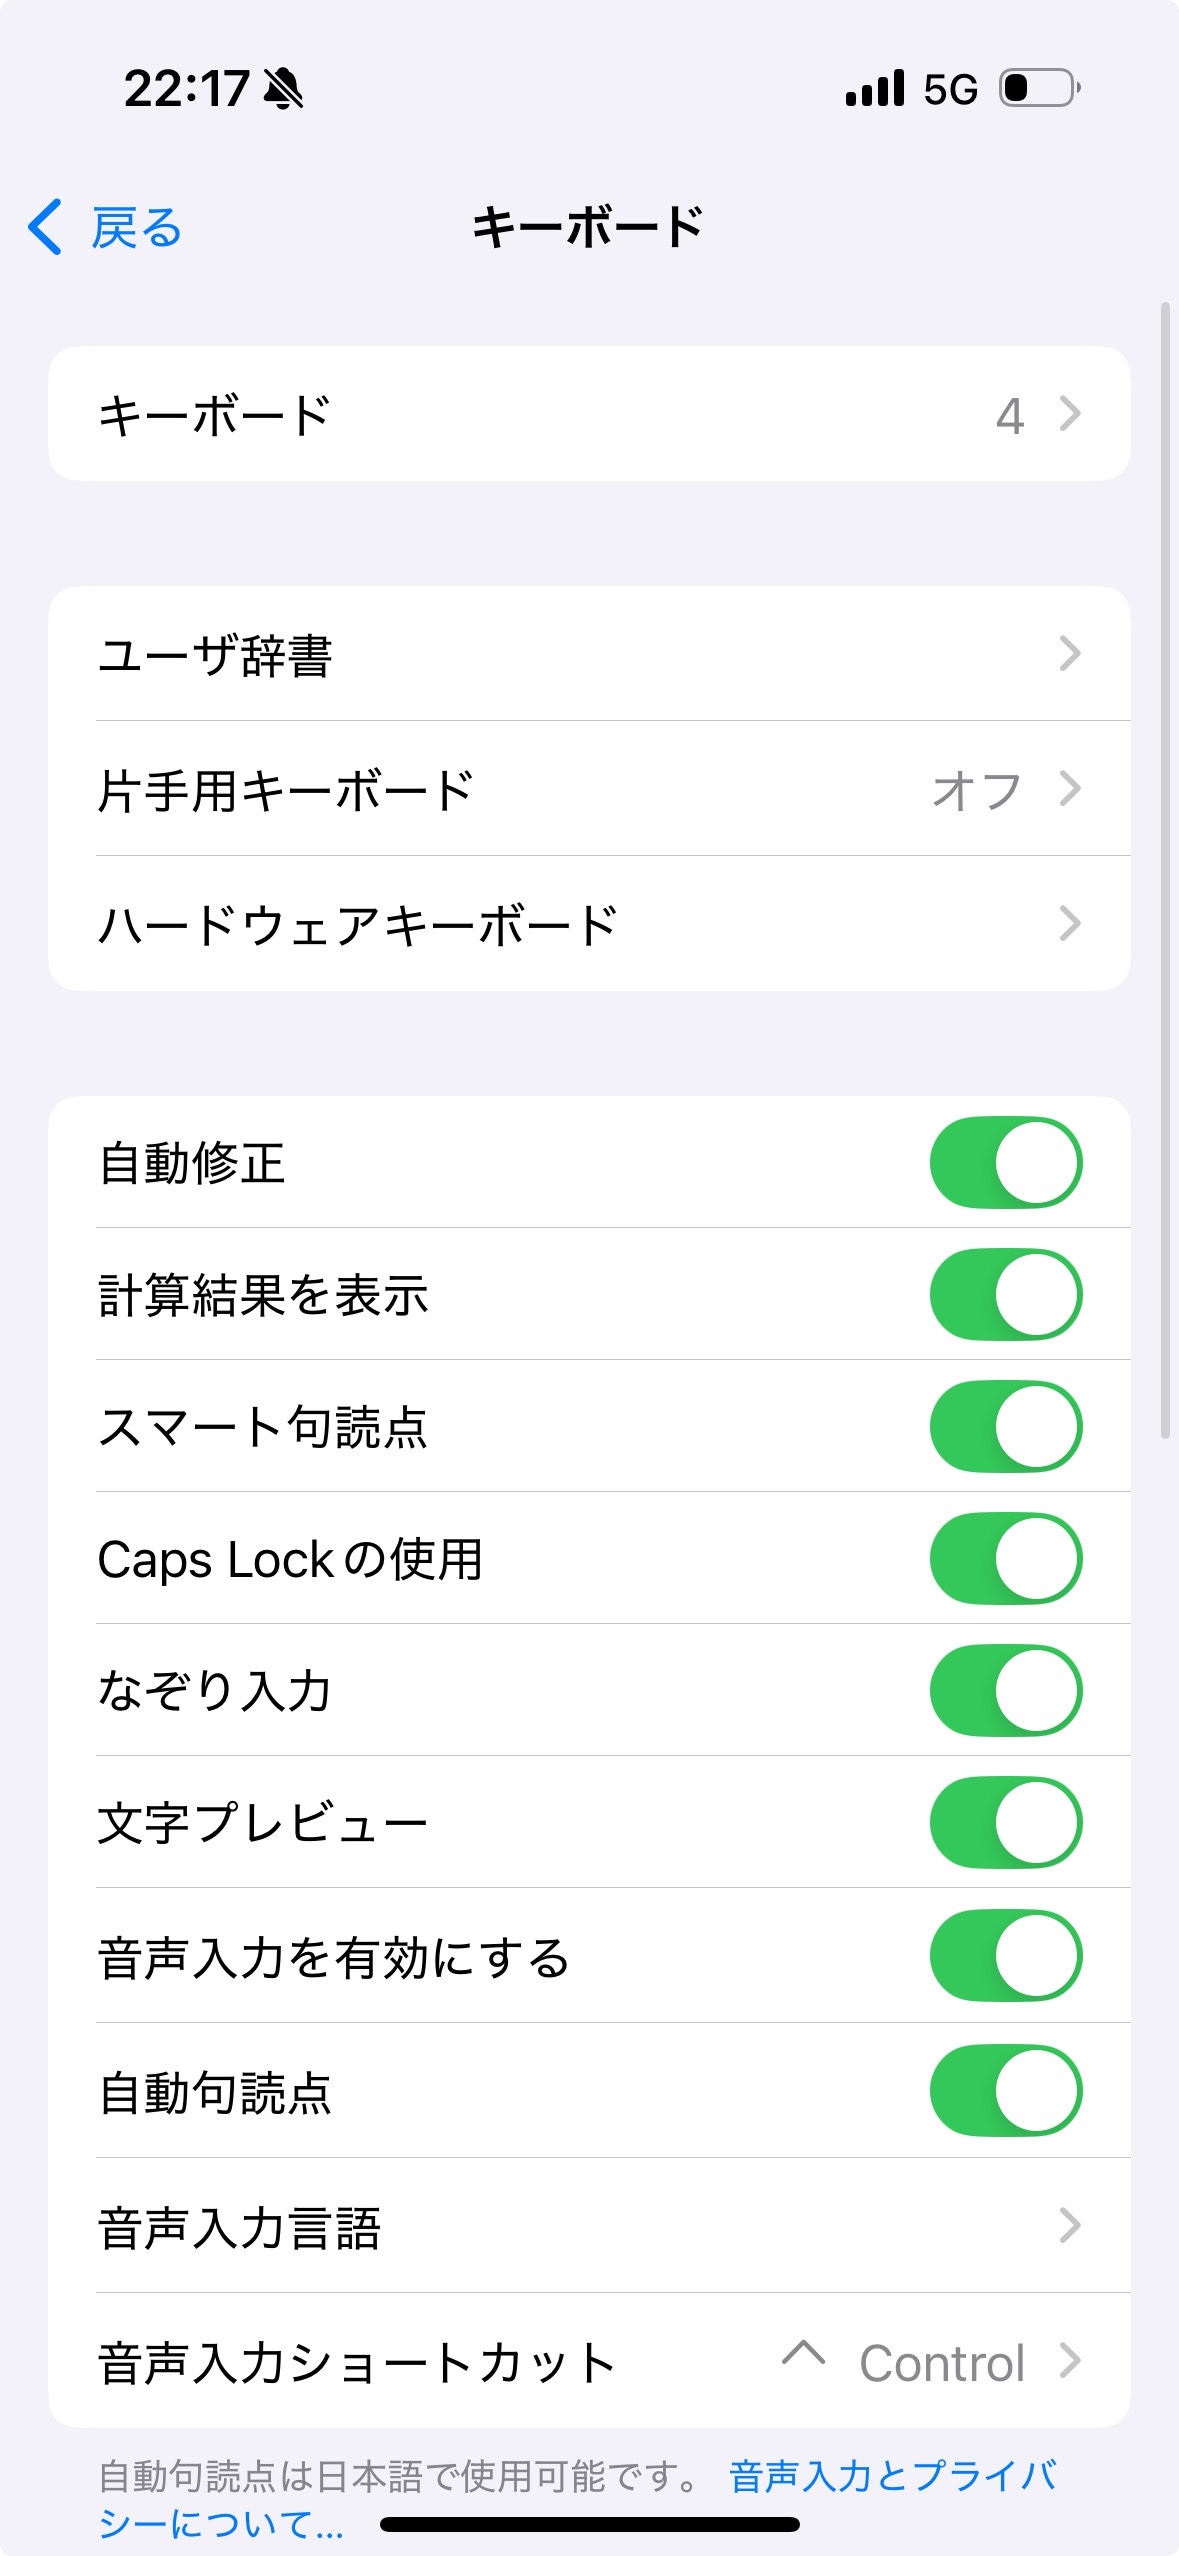Open the 音声入力とプライバシーについて link
1179x2556 pixels.
[x=890, y=2476]
